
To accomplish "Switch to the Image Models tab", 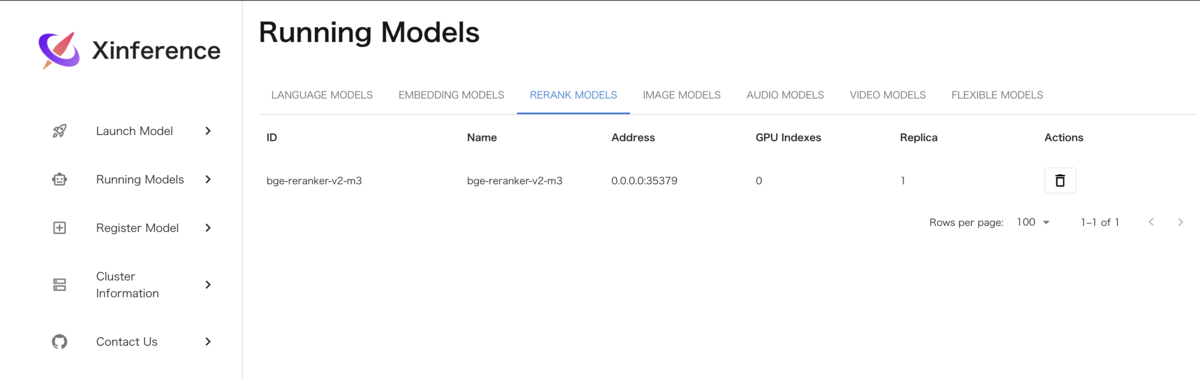I will click(682, 95).
